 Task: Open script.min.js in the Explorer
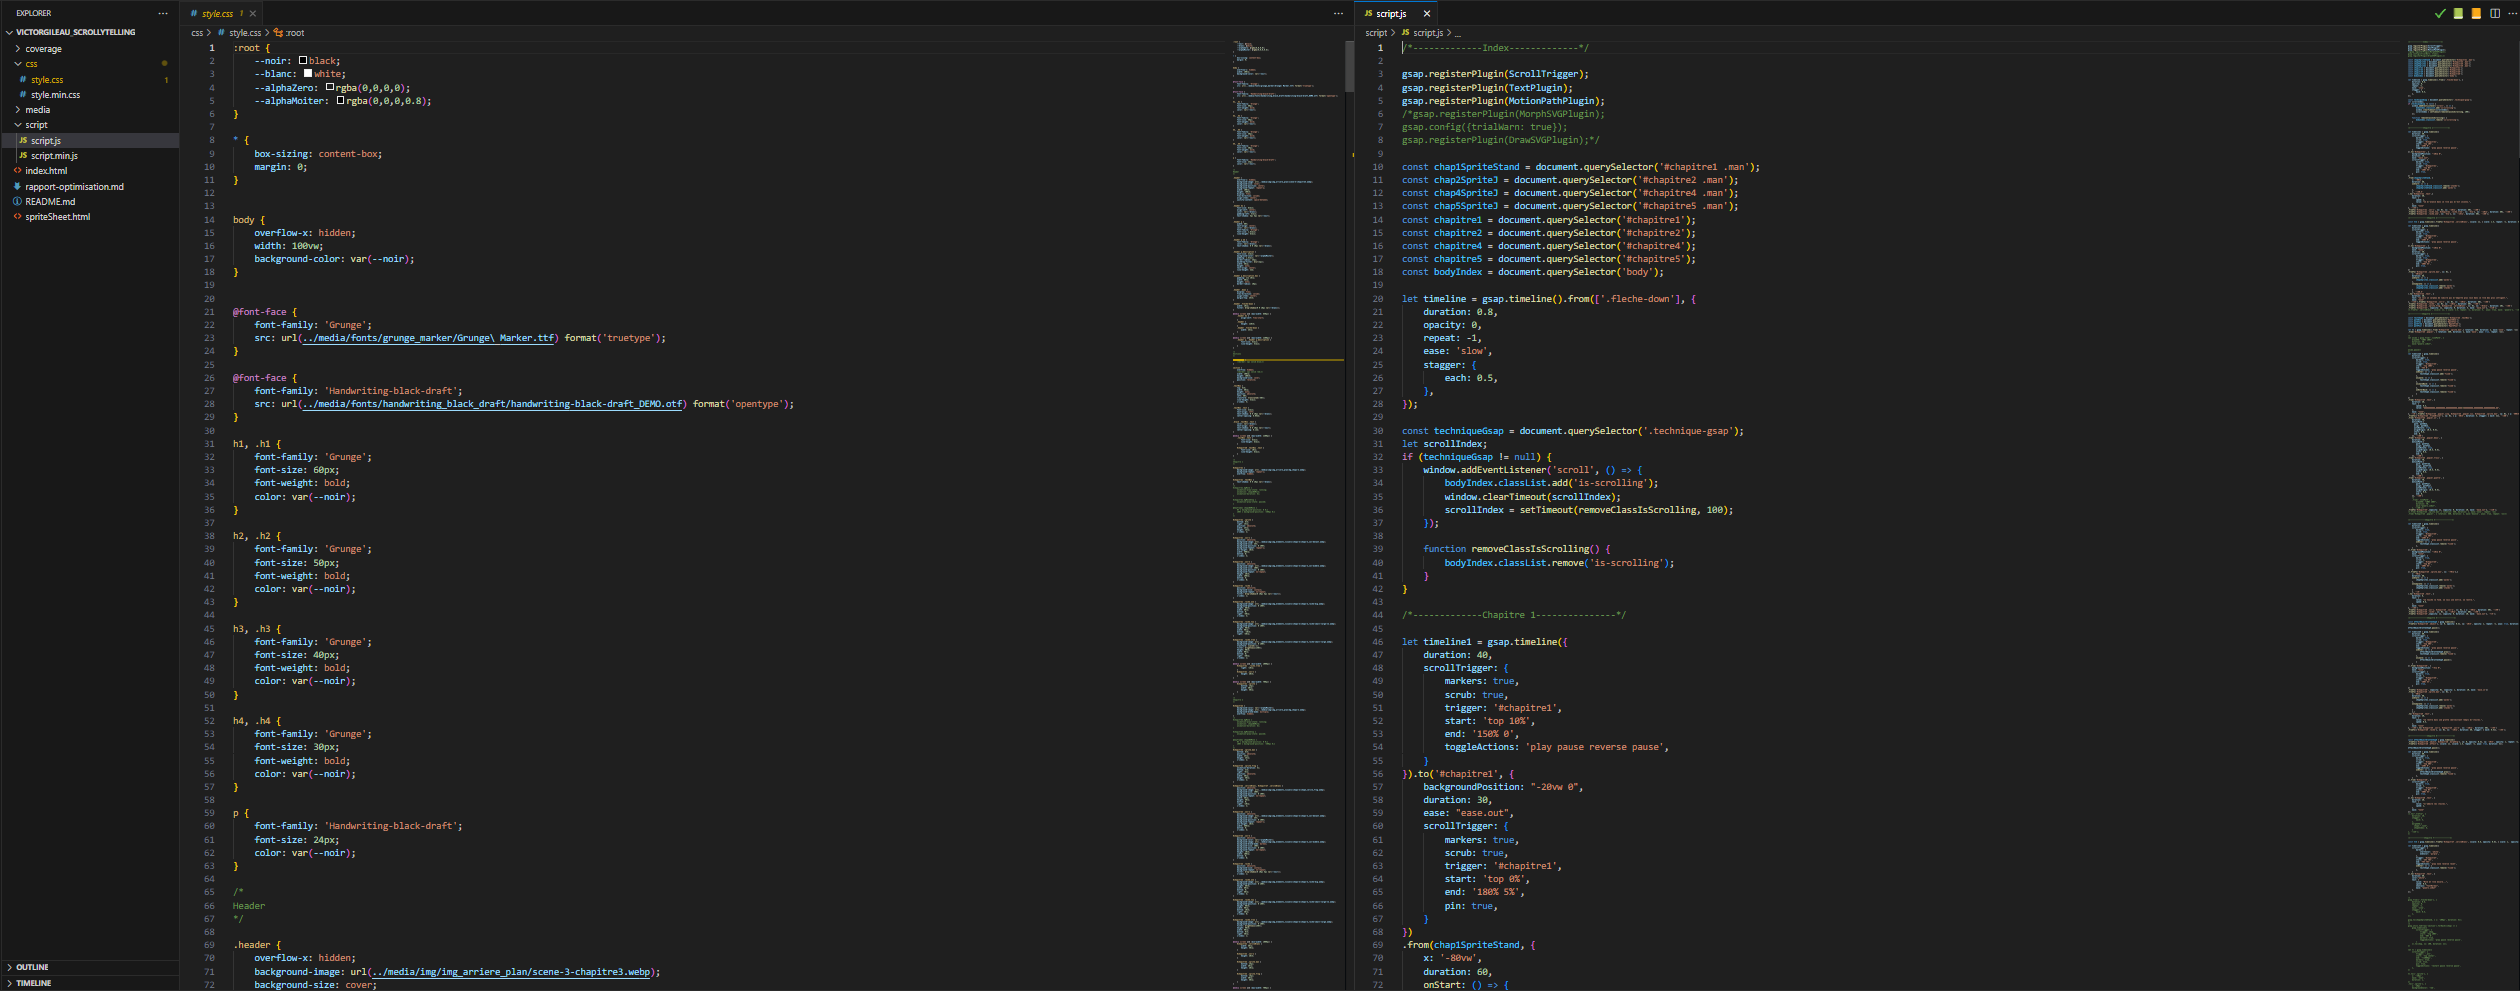coord(90,156)
